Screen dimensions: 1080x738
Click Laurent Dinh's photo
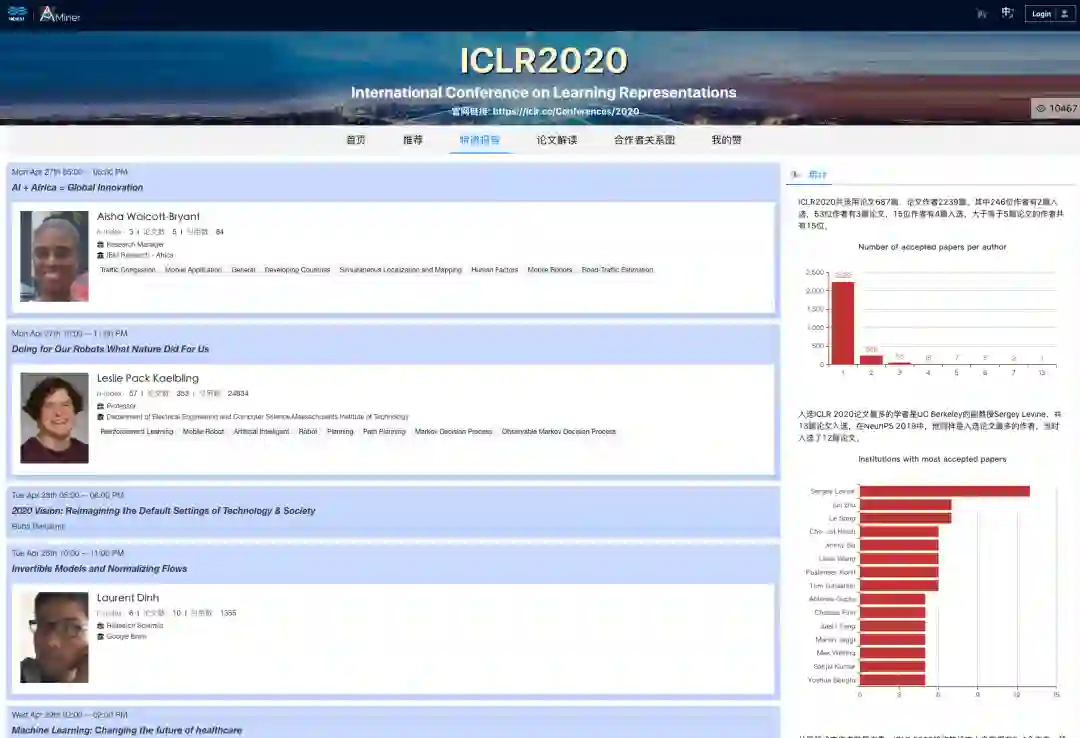coord(54,637)
